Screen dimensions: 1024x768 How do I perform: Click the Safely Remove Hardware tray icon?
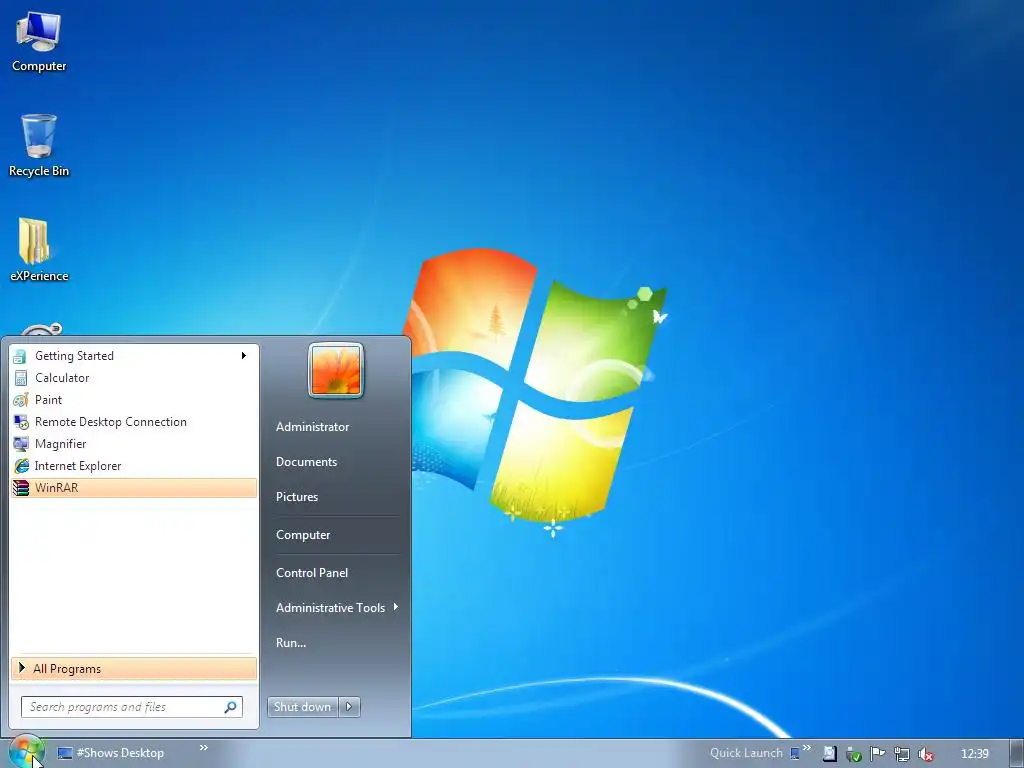click(854, 754)
